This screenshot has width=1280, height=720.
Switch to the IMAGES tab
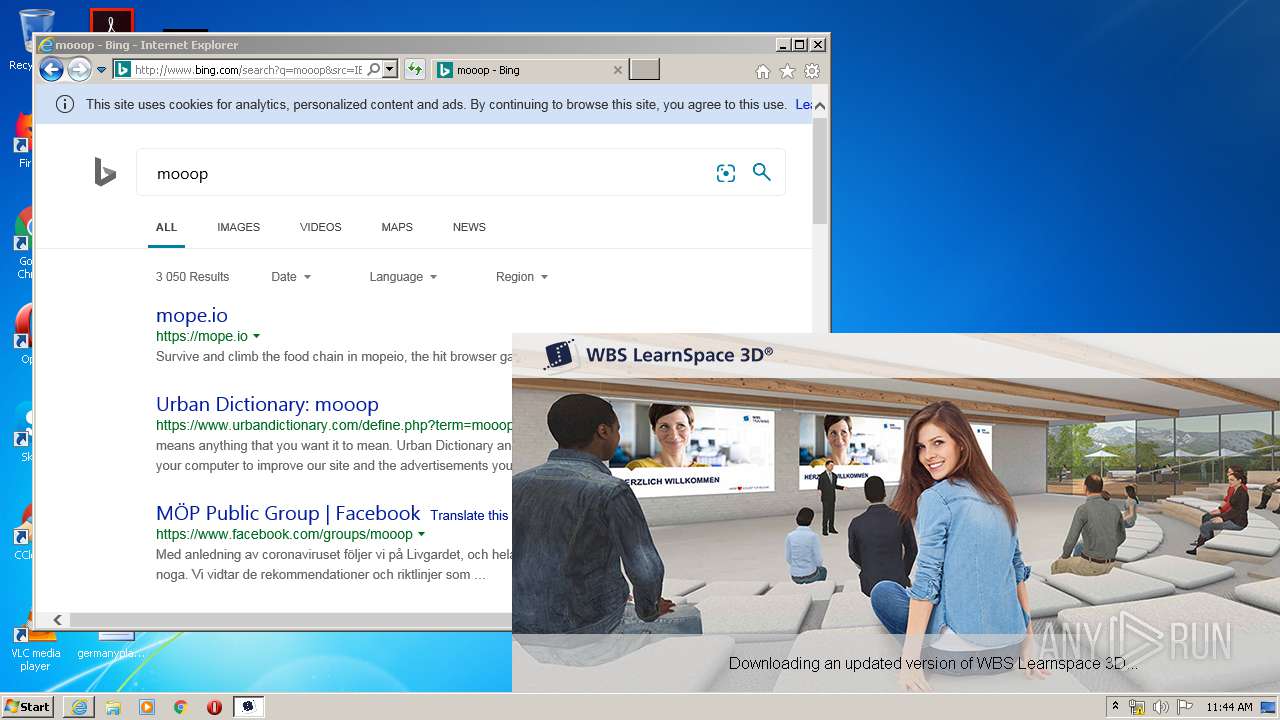(x=238, y=227)
